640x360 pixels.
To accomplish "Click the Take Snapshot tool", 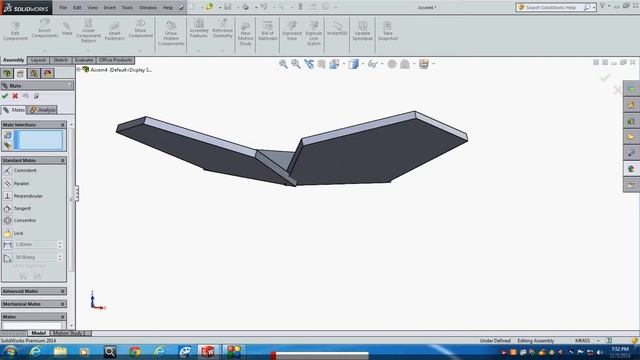I will point(387,31).
